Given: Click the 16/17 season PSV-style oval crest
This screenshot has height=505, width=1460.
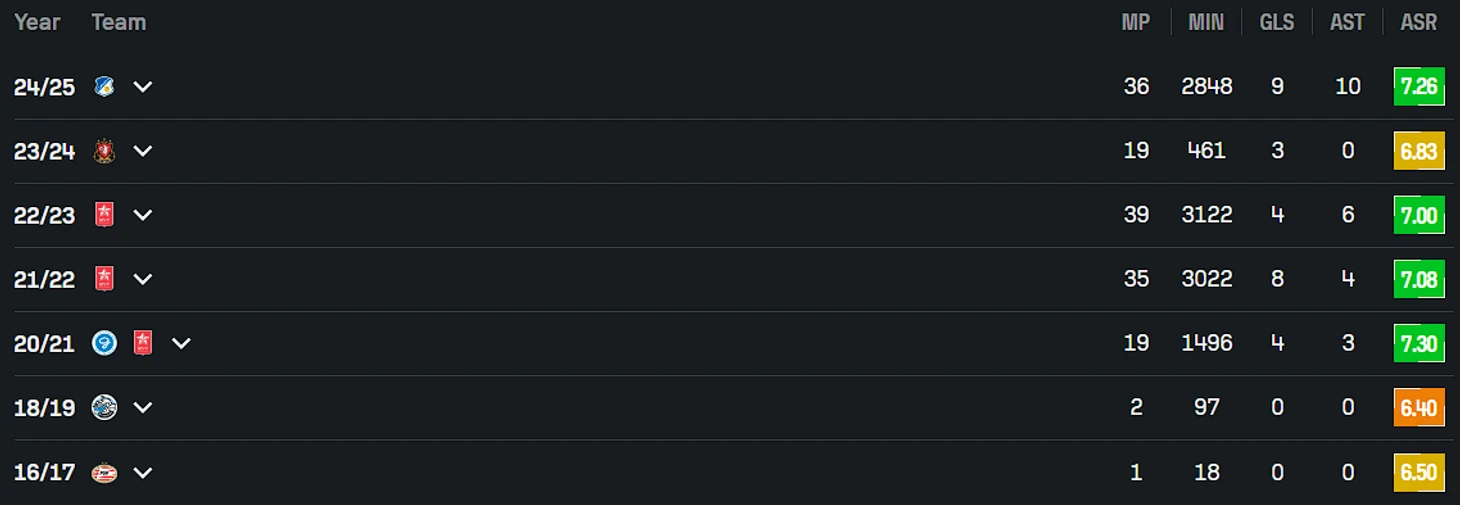Looking at the screenshot, I should point(104,472).
